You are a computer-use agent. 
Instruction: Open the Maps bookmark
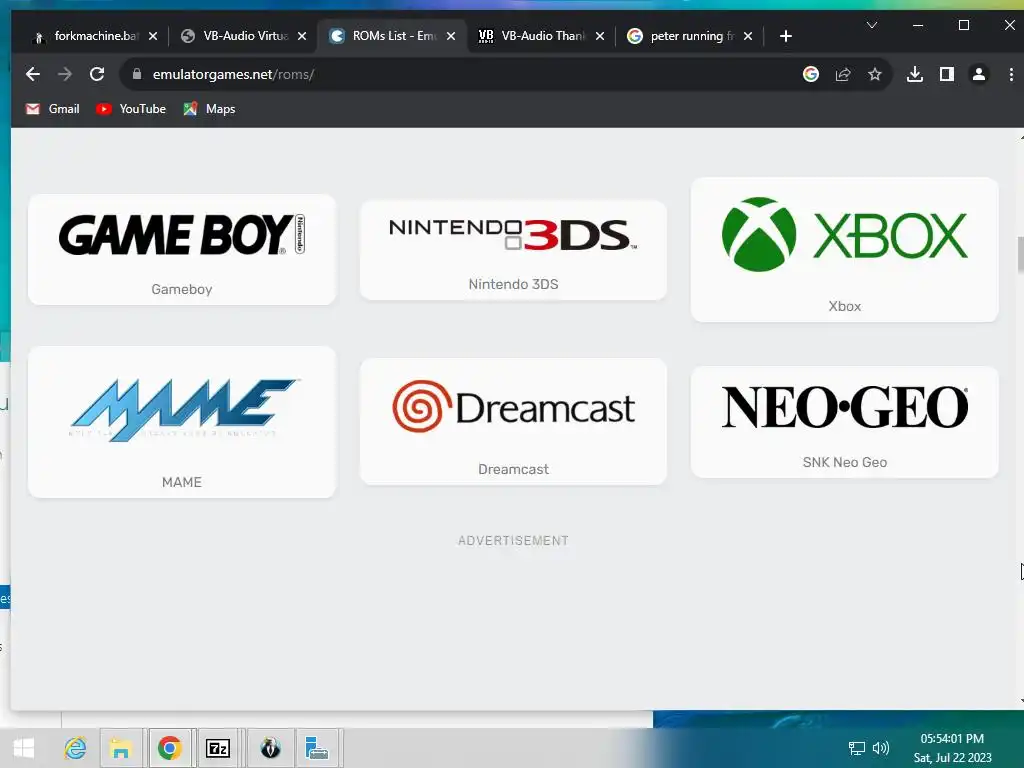[x=209, y=109]
